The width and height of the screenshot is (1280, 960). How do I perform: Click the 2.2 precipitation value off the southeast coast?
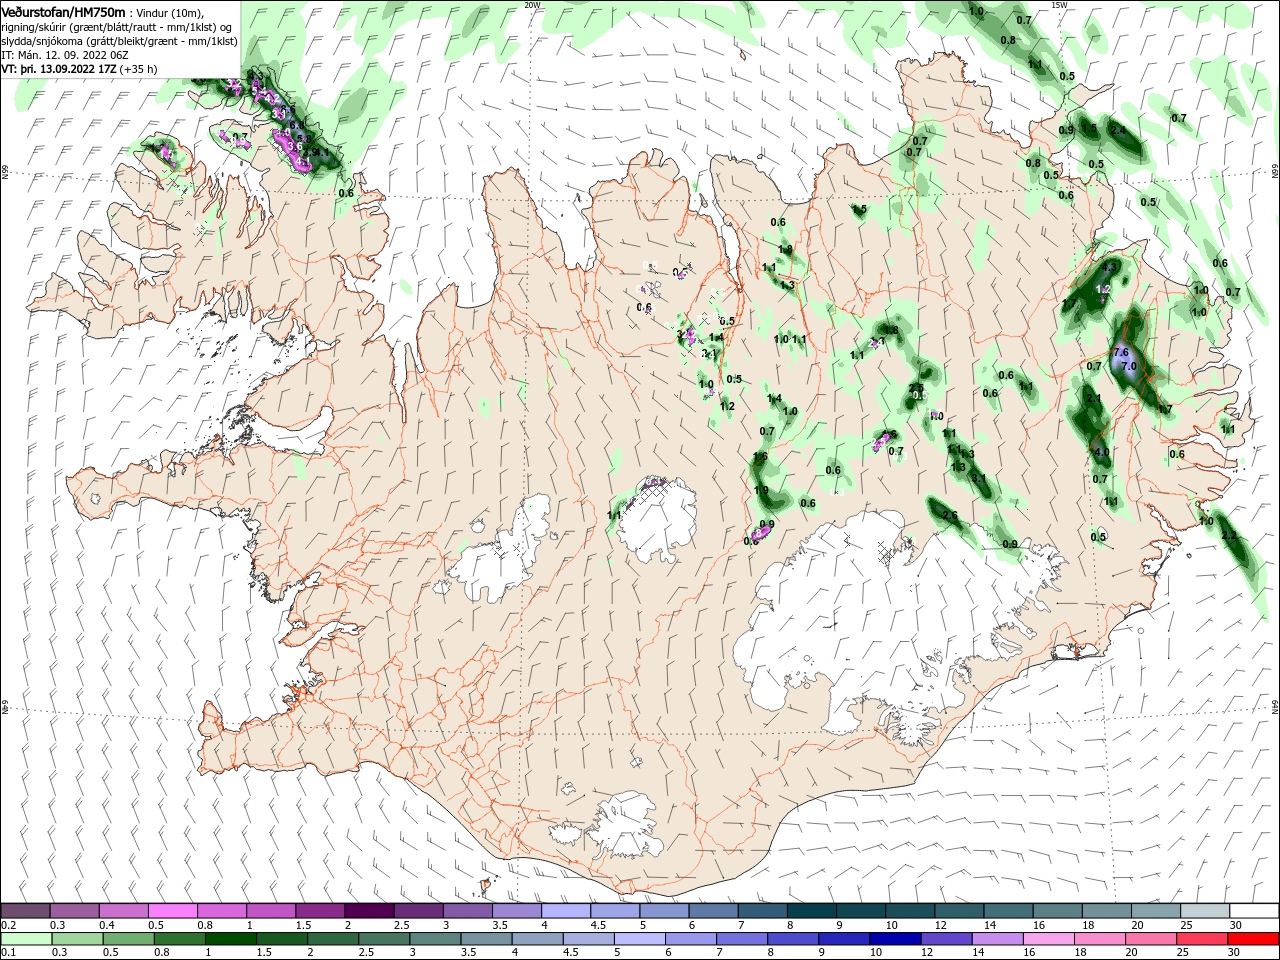point(1229,536)
